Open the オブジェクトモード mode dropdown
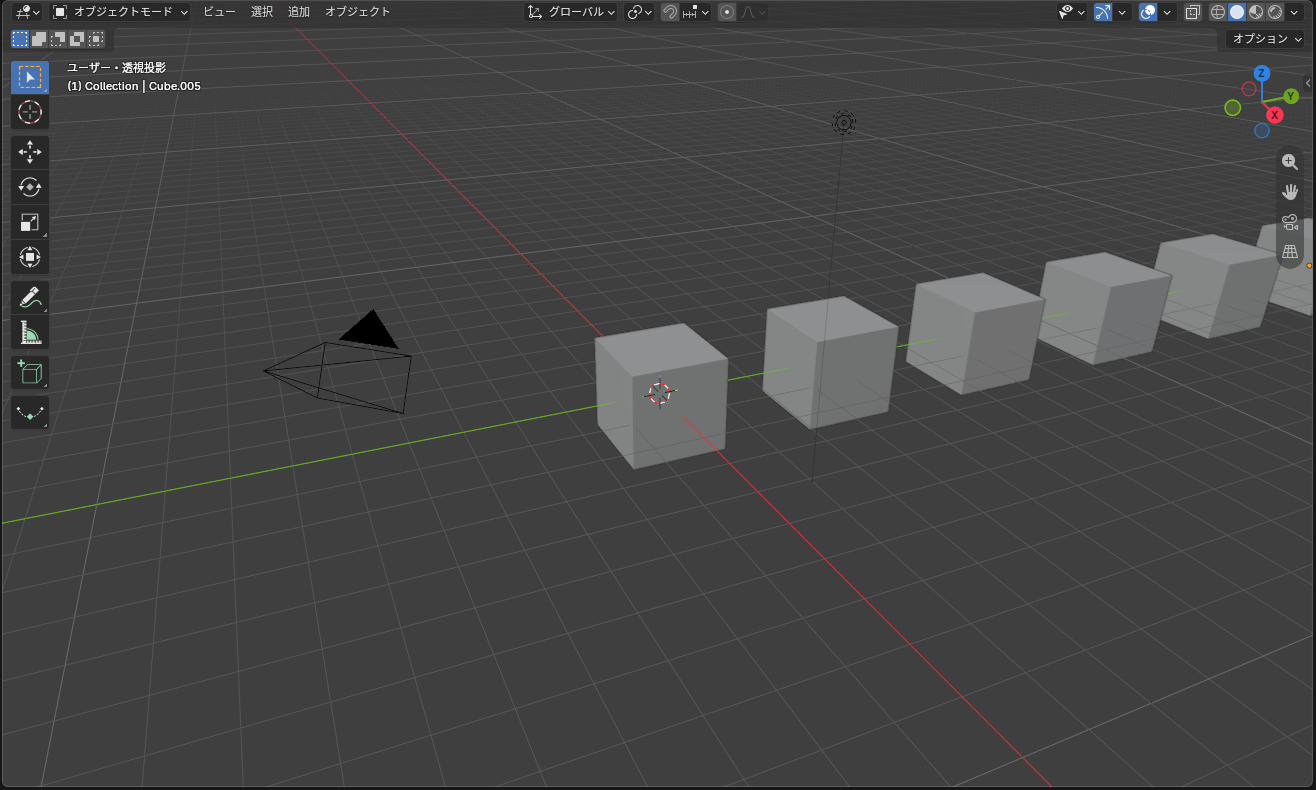The width and height of the screenshot is (1316, 790). 120,12
